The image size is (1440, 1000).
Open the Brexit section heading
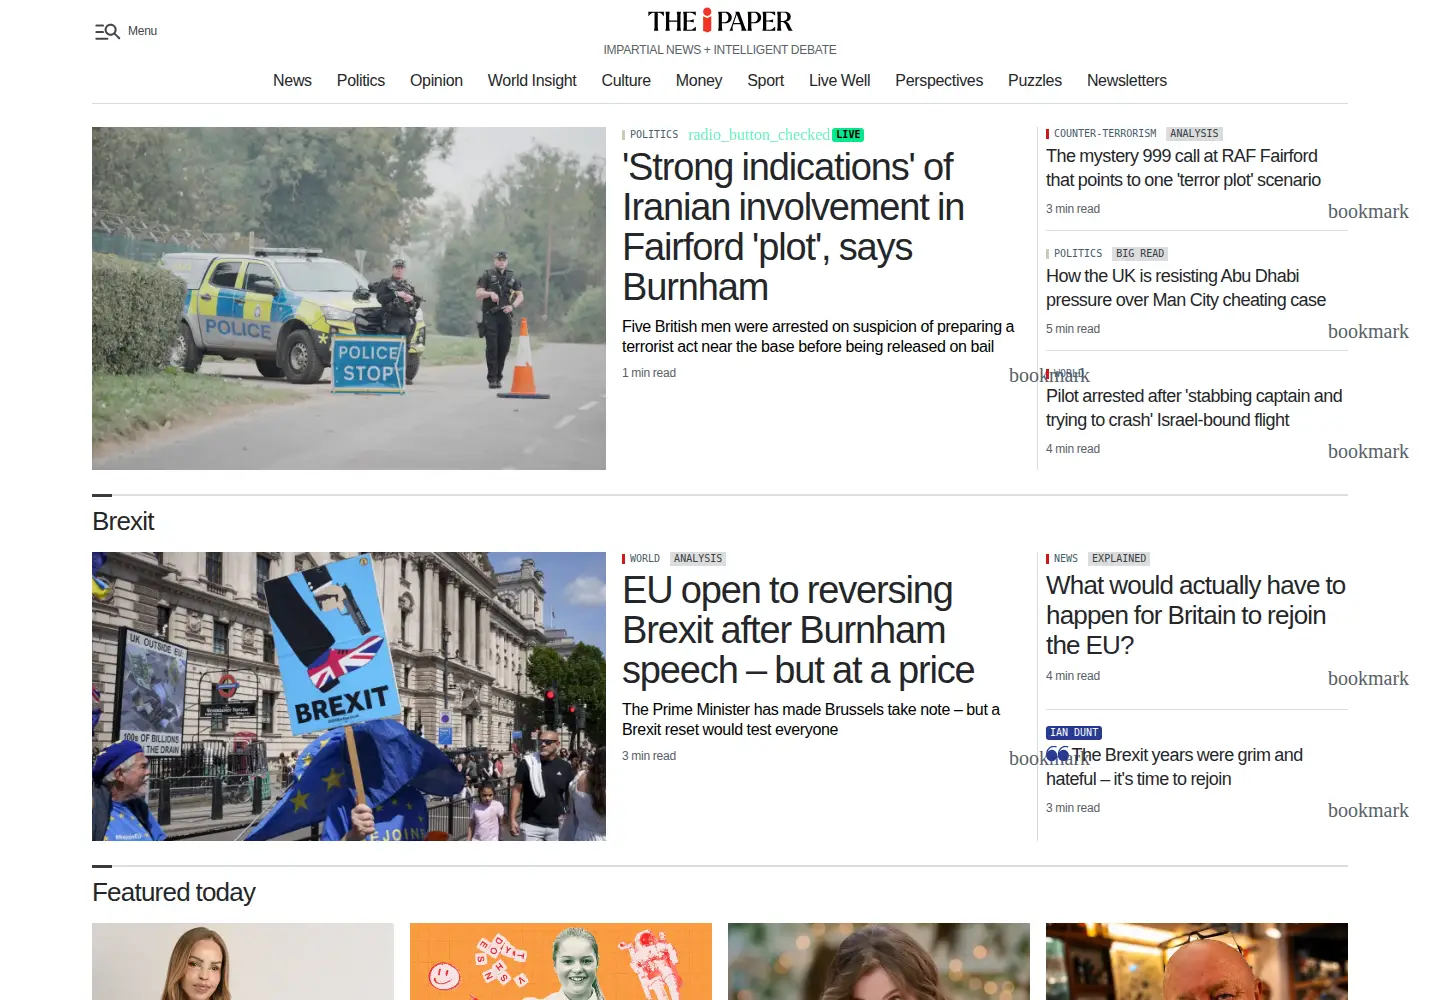(x=123, y=521)
